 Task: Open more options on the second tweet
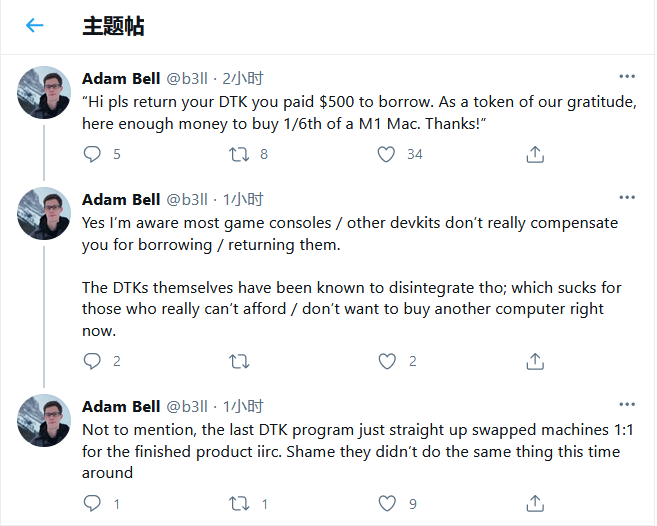pyautogui.click(x=627, y=198)
